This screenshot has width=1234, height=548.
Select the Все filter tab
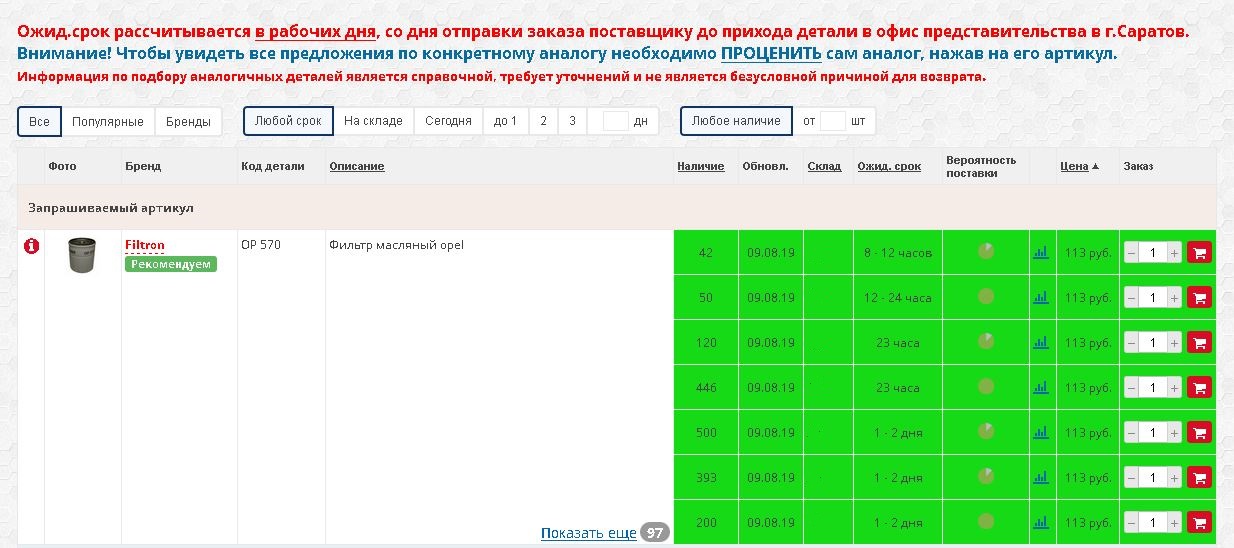[x=39, y=122]
